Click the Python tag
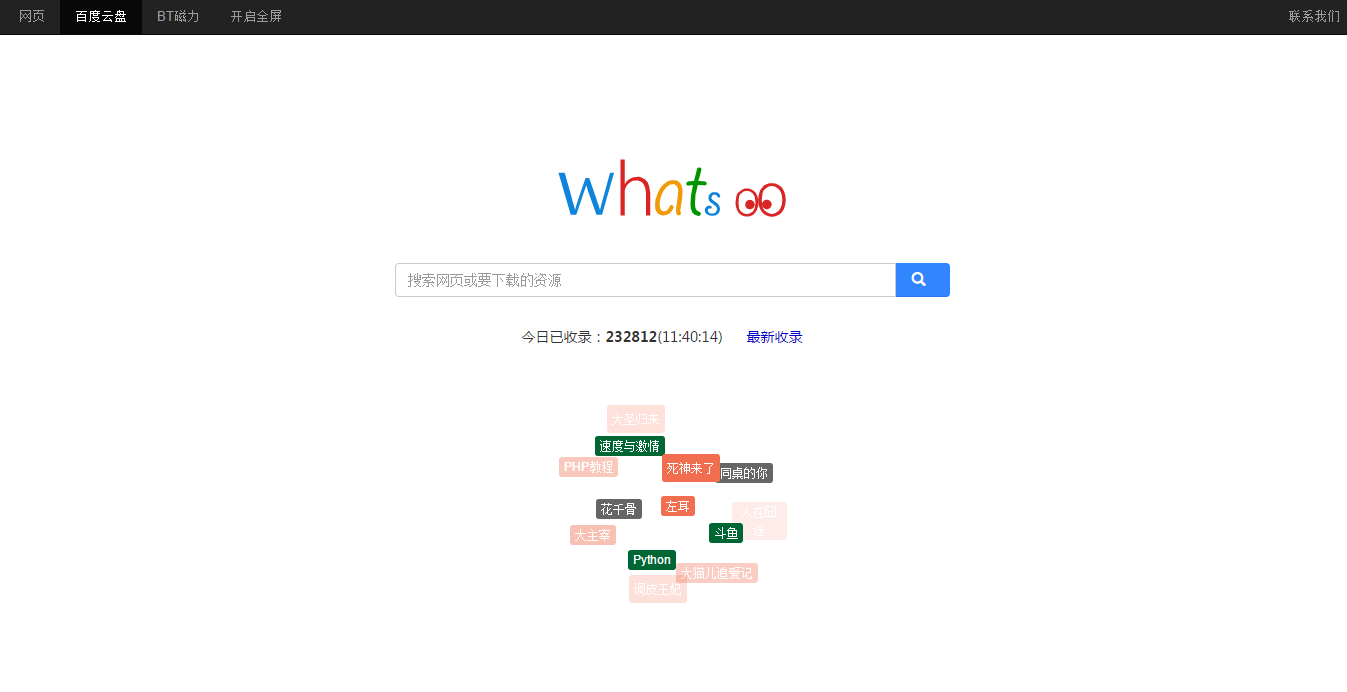The height and width of the screenshot is (692, 1347). 651,560
